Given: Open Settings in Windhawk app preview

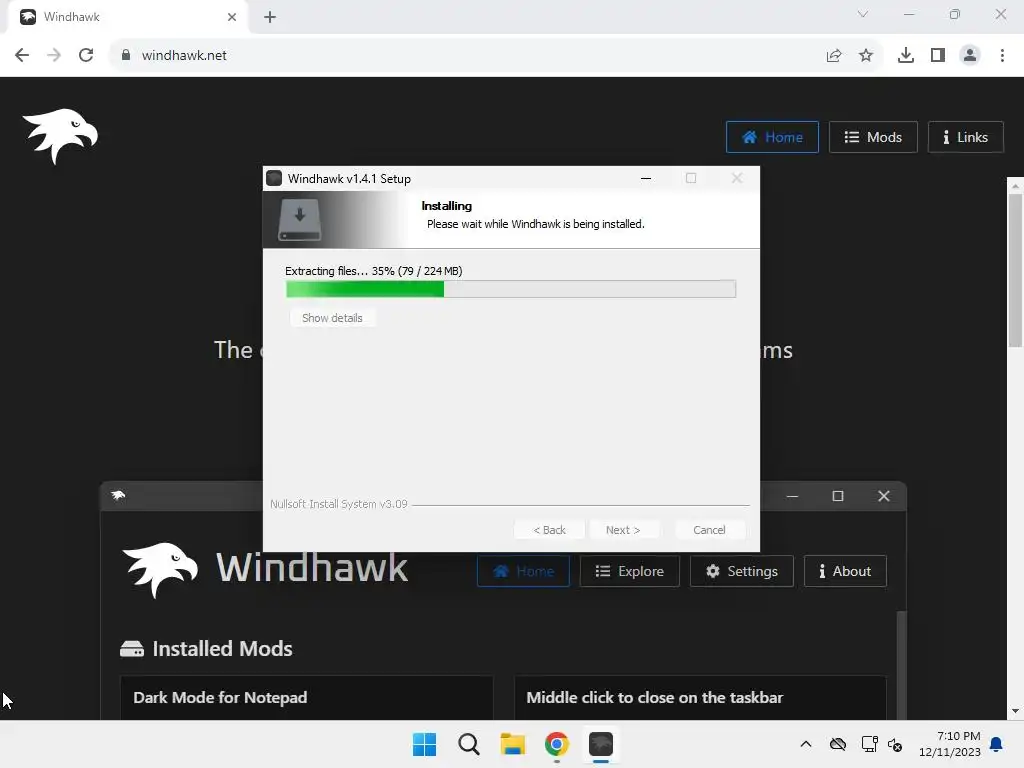Looking at the screenshot, I should [742, 571].
